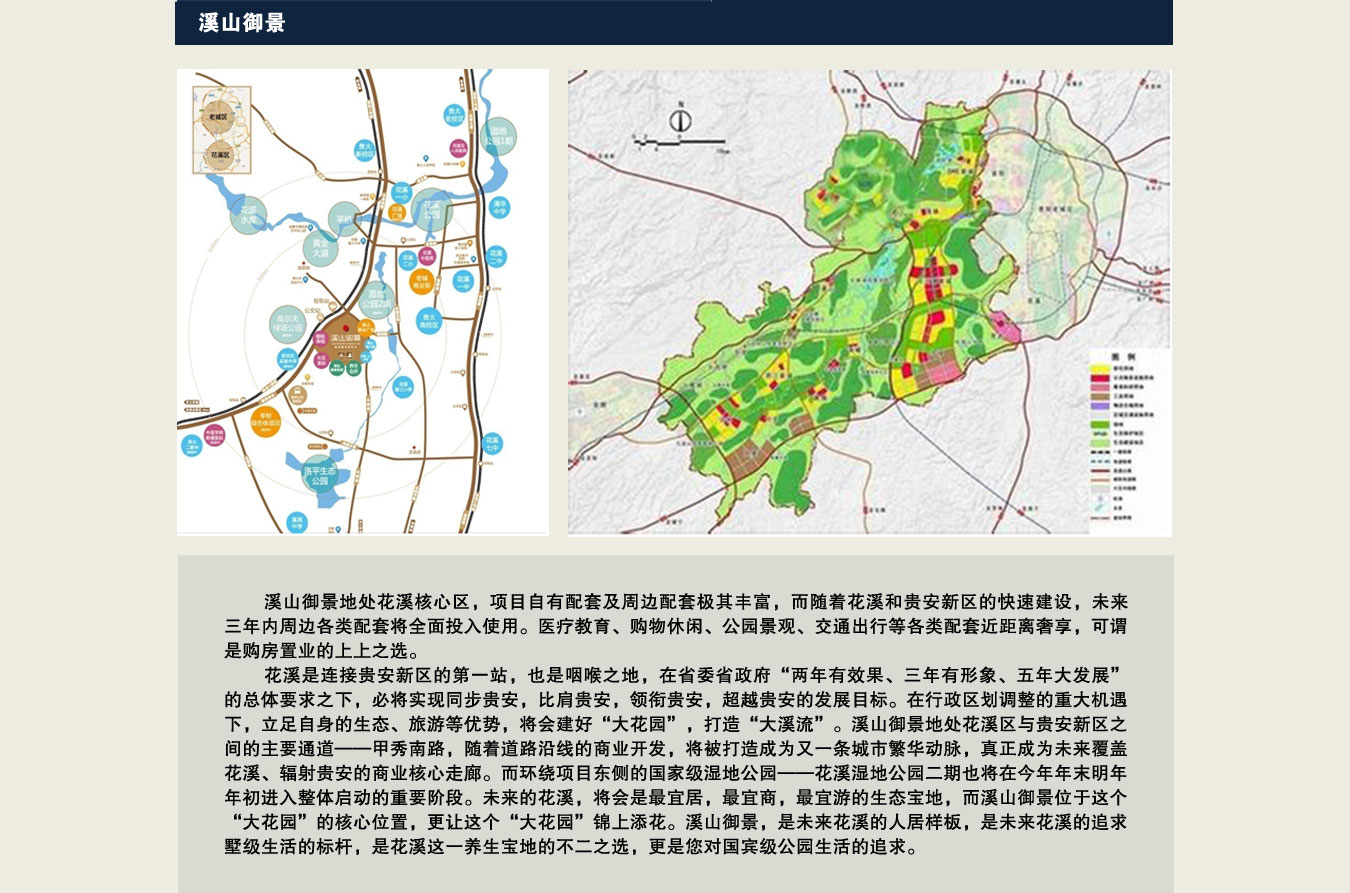Click the 花溪公园 circle marker
The width and height of the screenshot is (1350, 893).
pyautogui.click(x=432, y=209)
